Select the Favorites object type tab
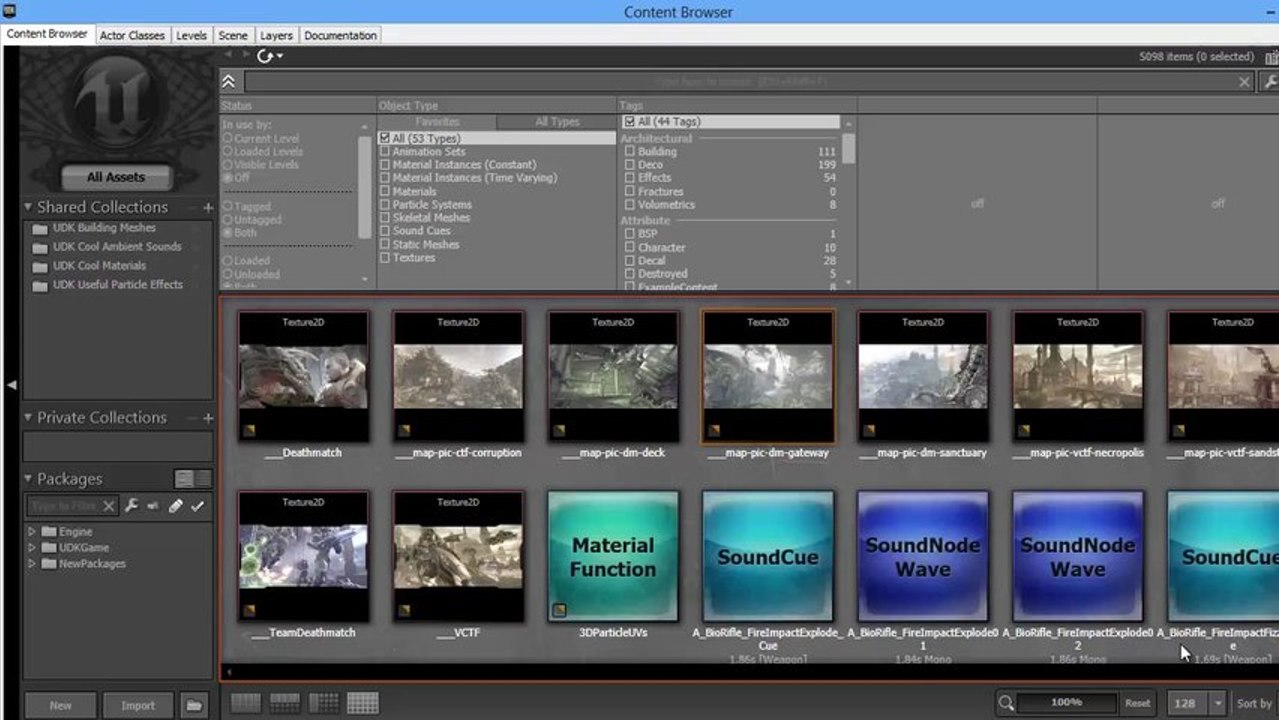Screen dimensions: 1279x720 coord(437,122)
